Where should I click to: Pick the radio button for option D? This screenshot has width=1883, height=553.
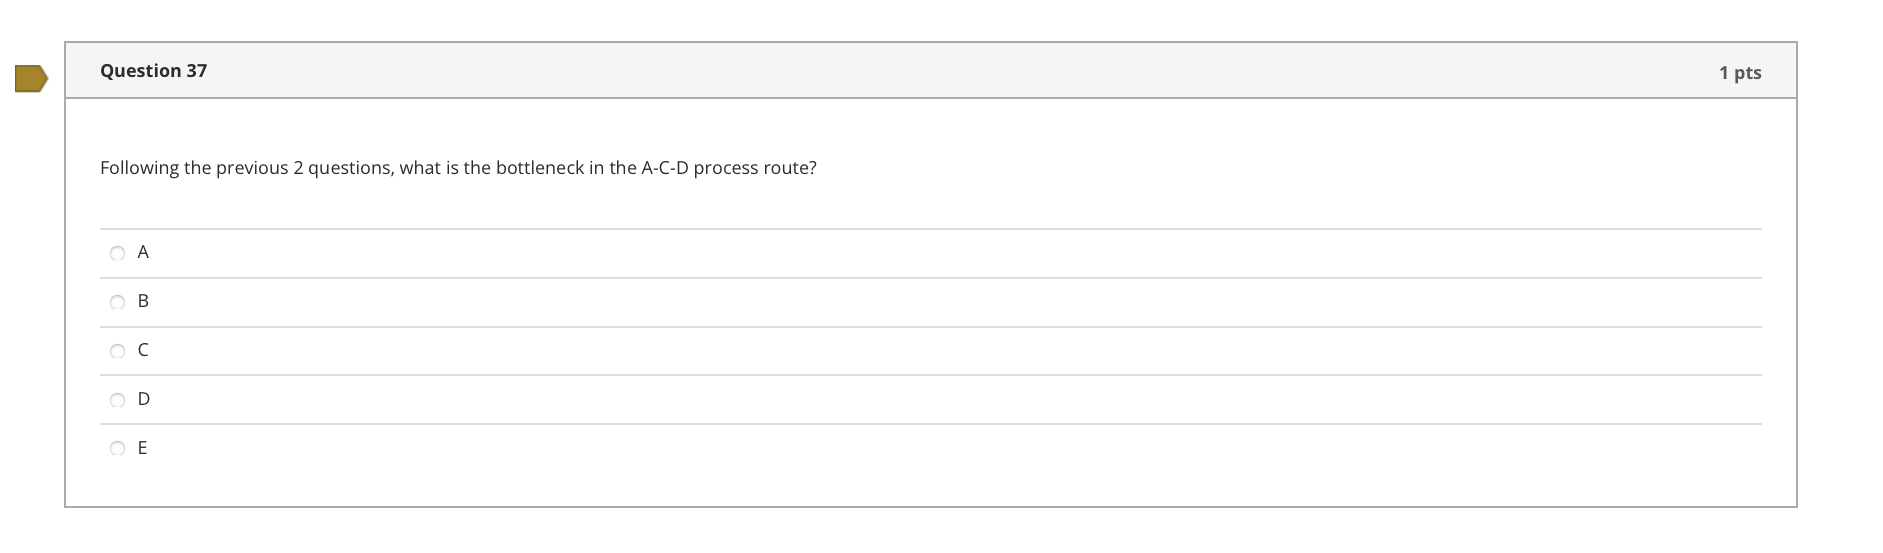coord(118,400)
